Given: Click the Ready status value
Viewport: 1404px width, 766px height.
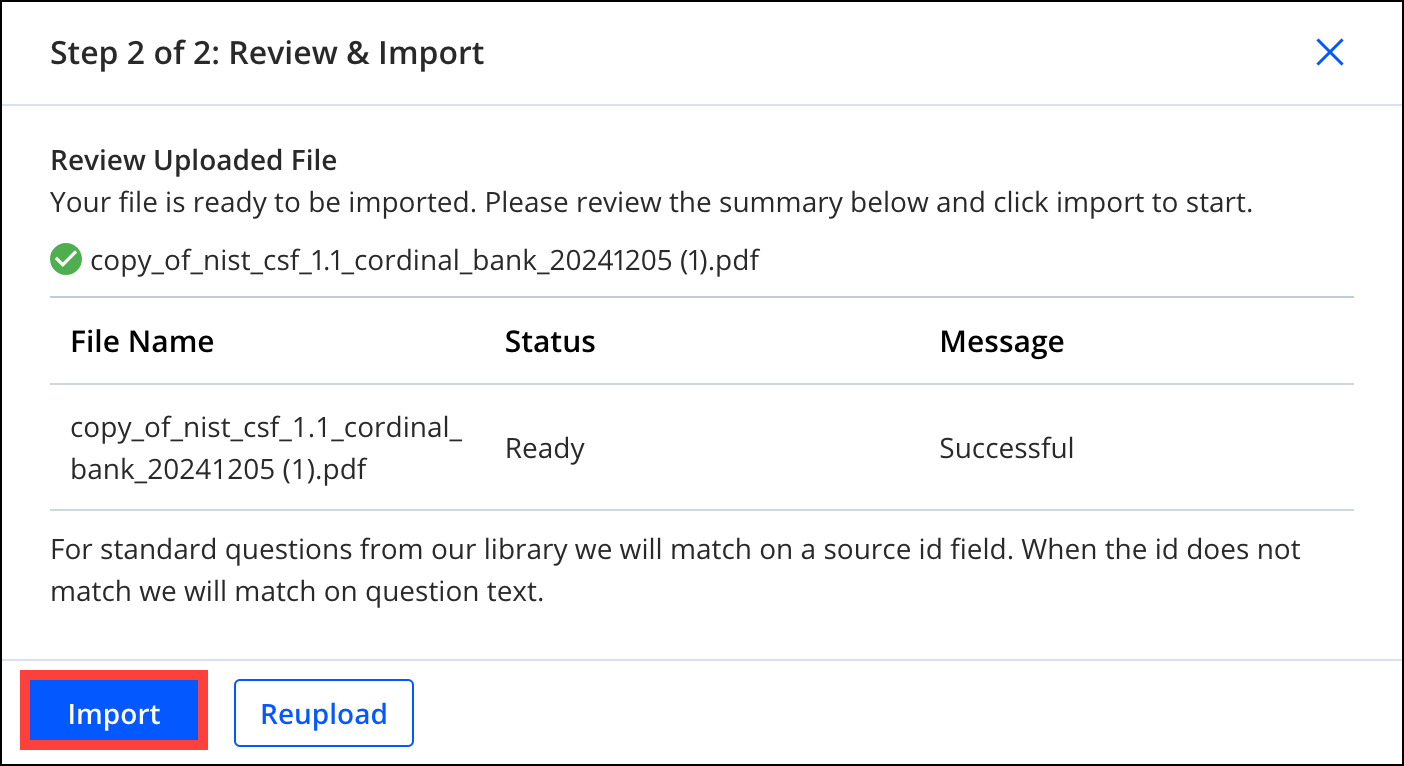Looking at the screenshot, I should click(545, 449).
